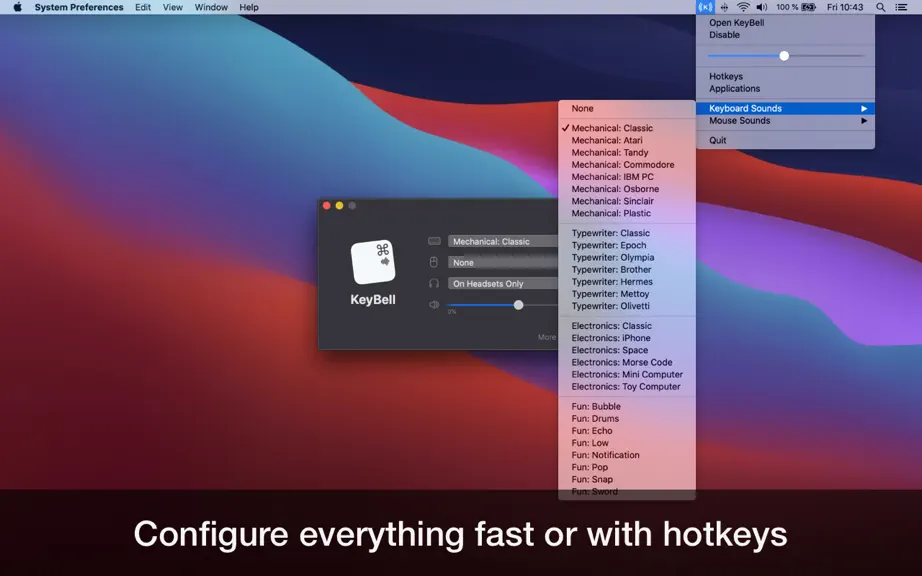Select Fun: Echo sound
This screenshot has width=922, height=576.
click(627, 430)
